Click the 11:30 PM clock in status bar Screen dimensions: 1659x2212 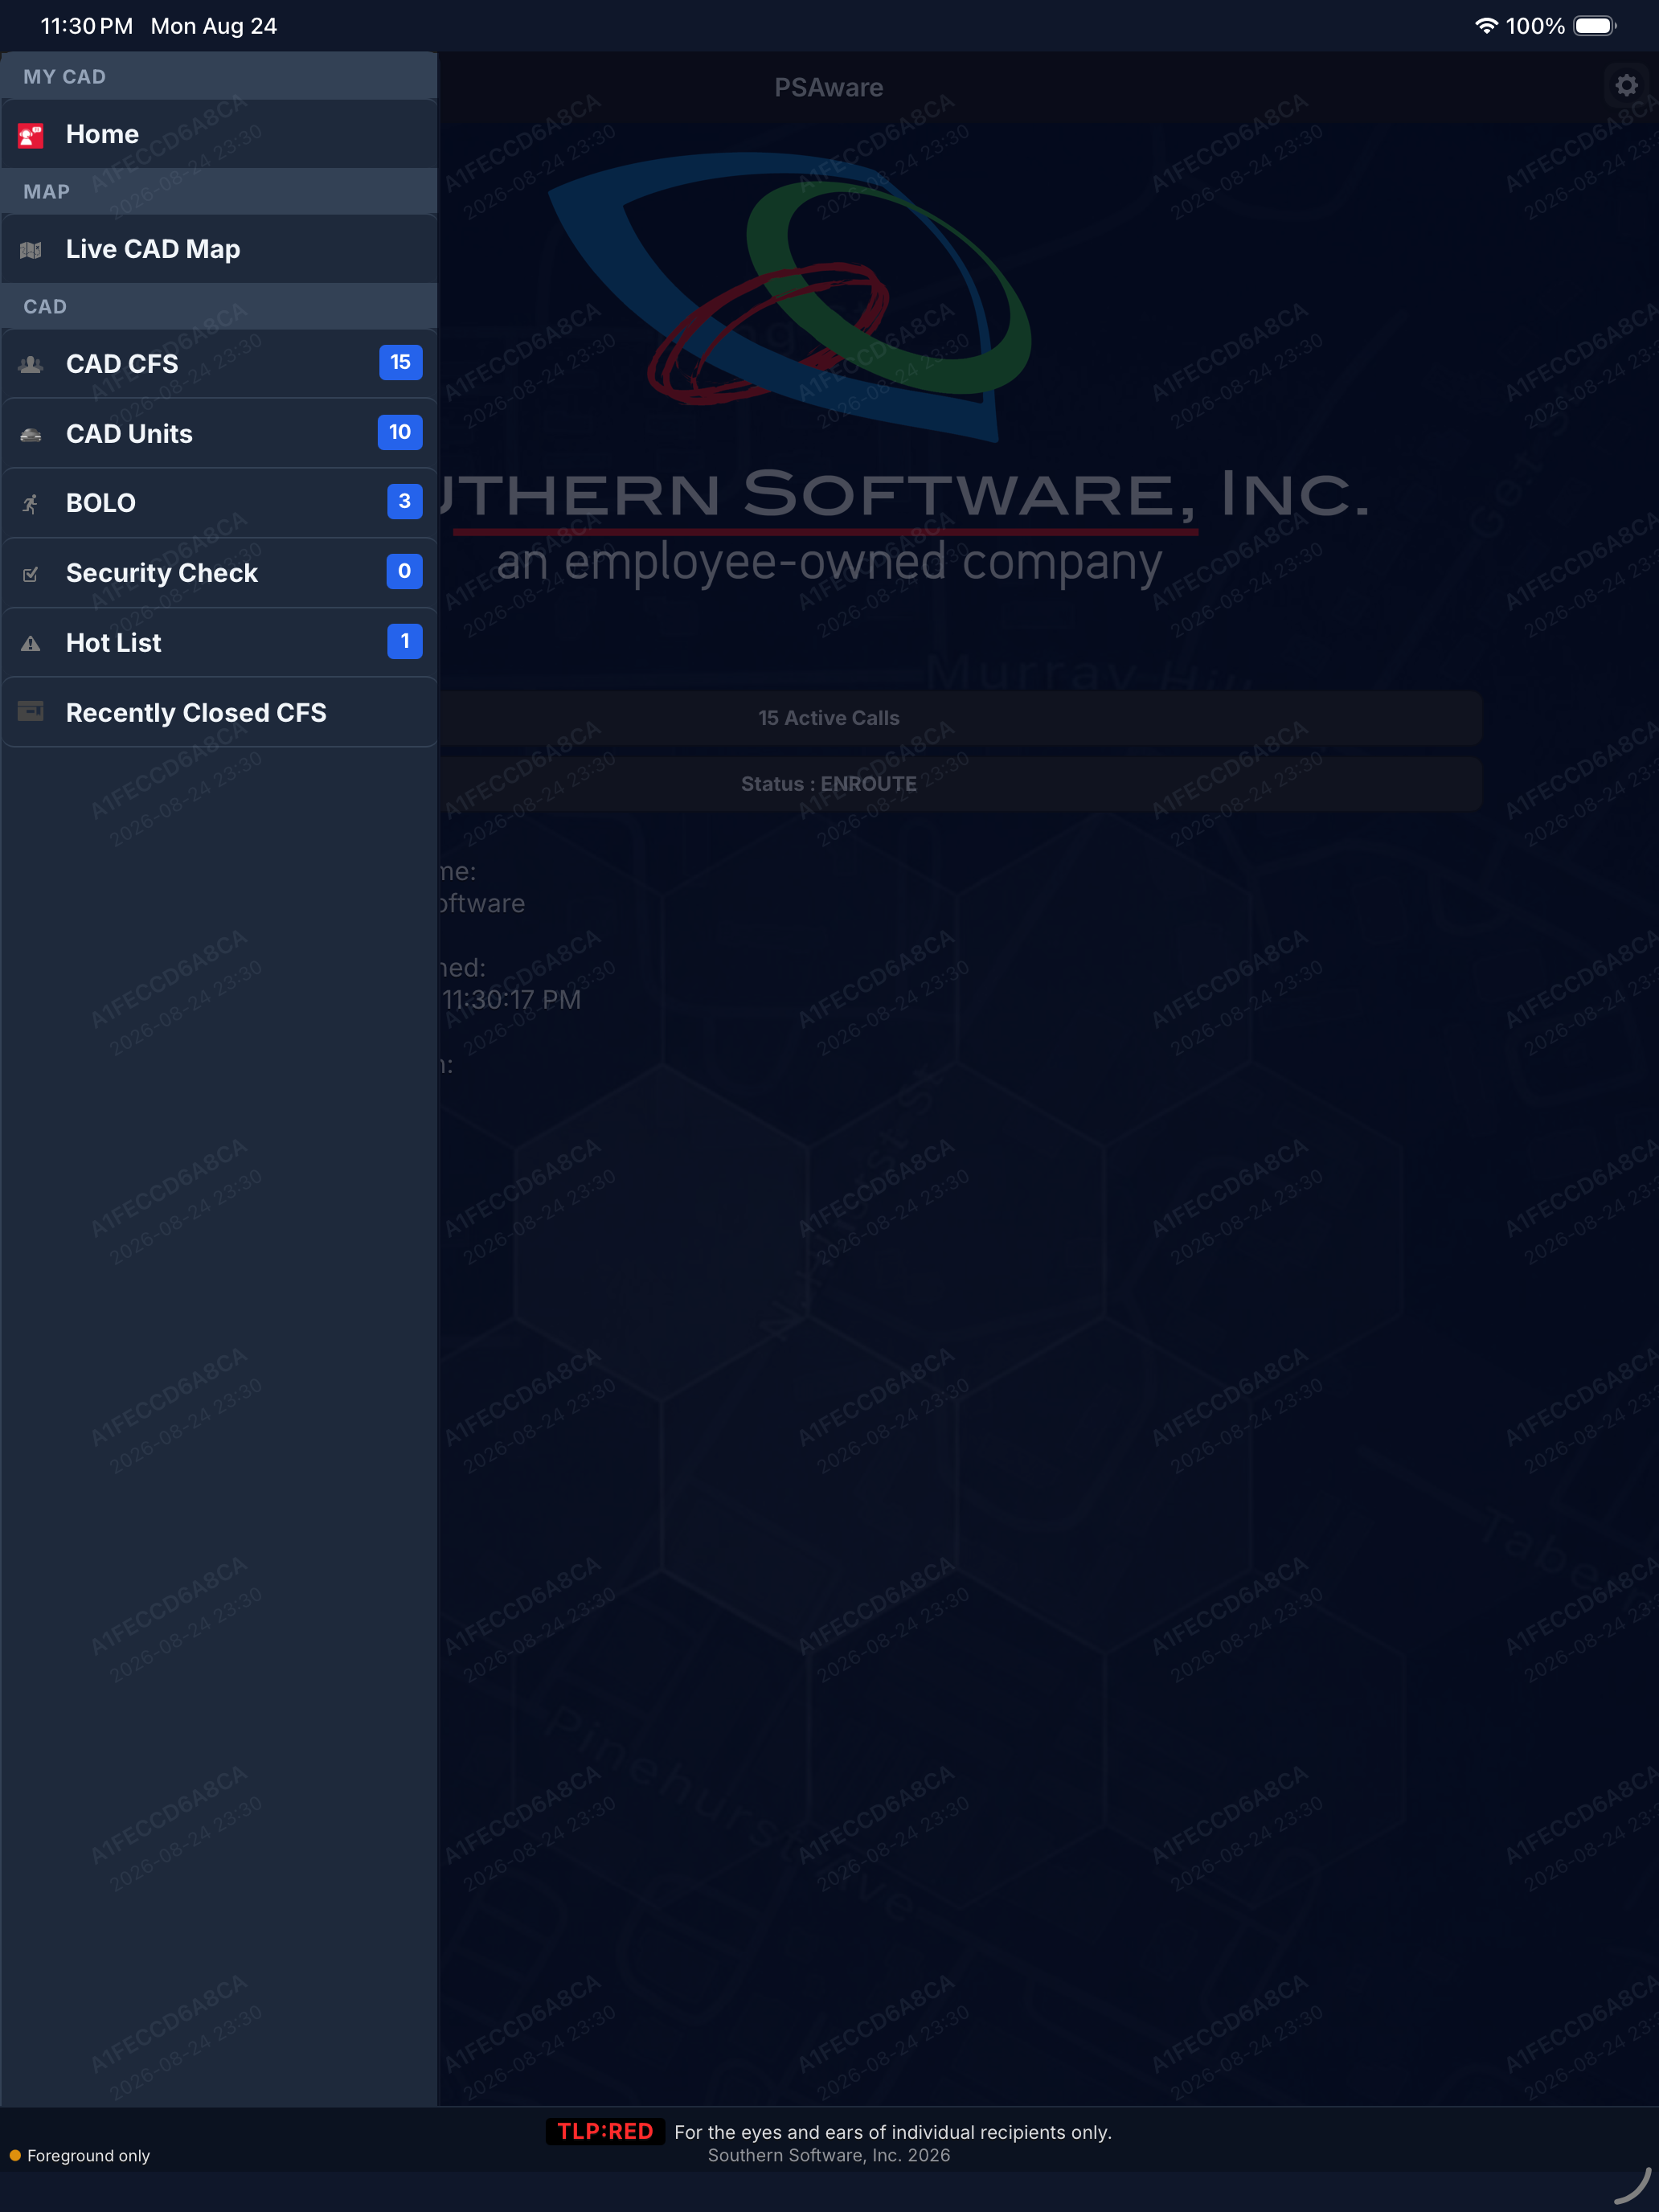(x=86, y=26)
